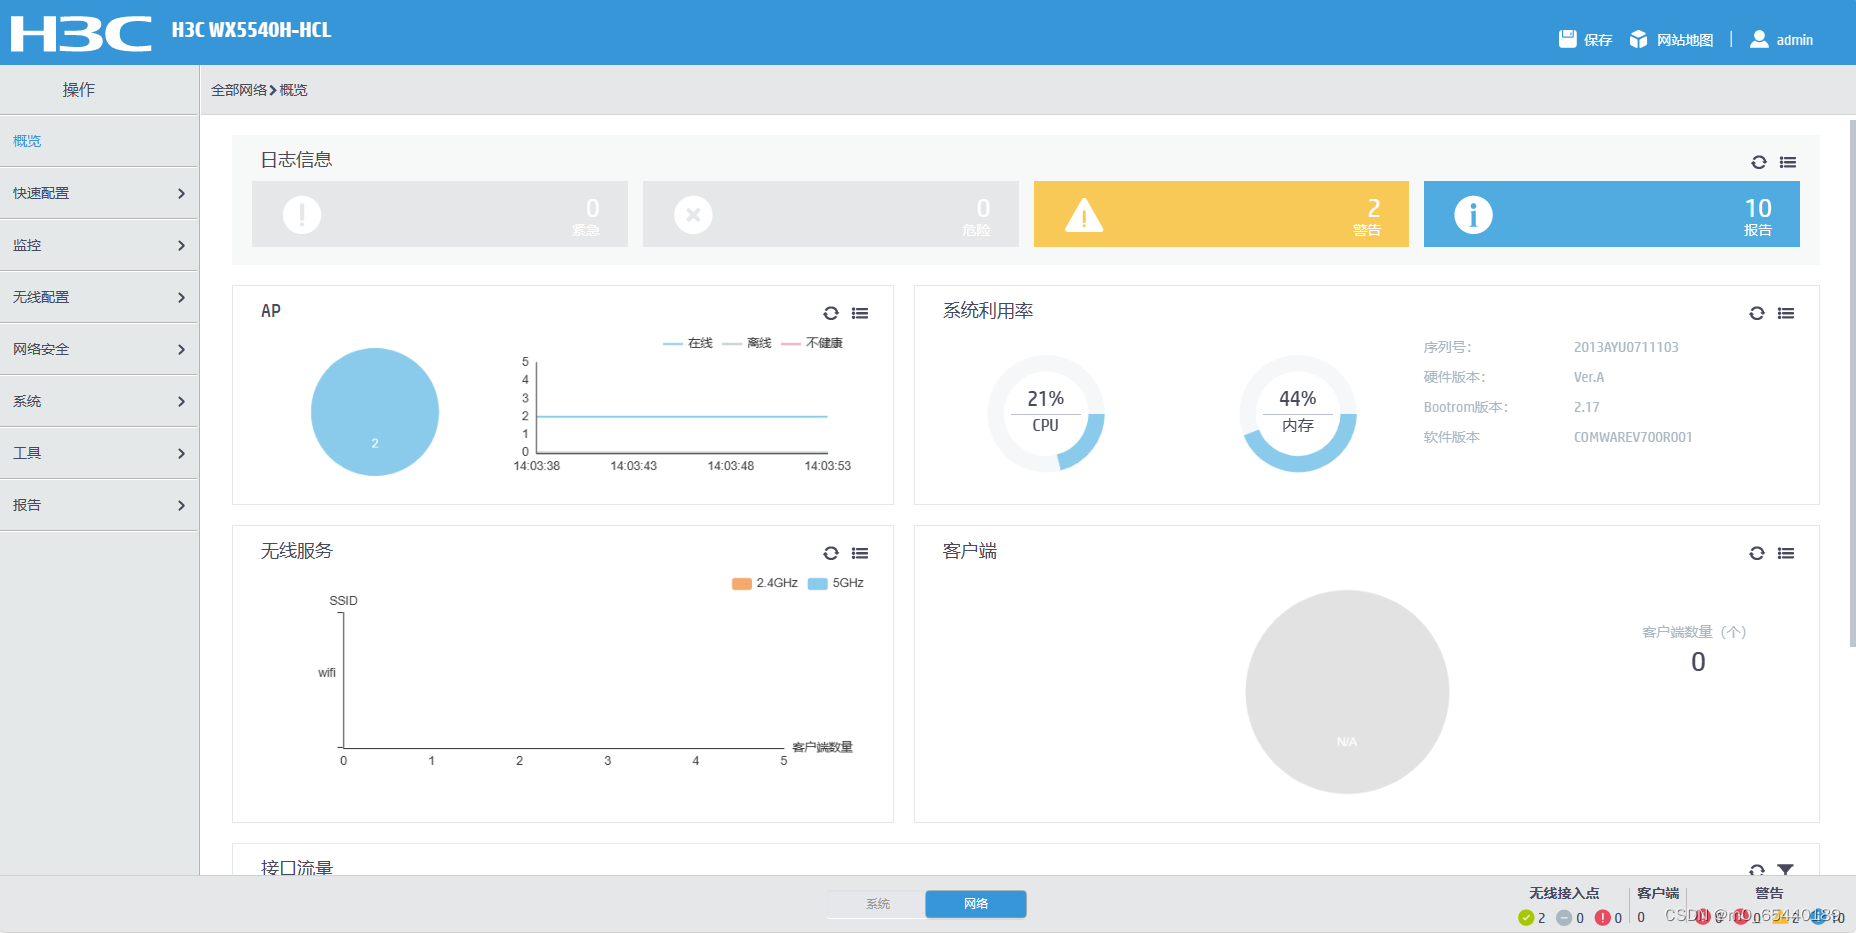This screenshot has height=933, width=1856.
Task: Open the AP panel list menu
Action: pyautogui.click(x=860, y=313)
